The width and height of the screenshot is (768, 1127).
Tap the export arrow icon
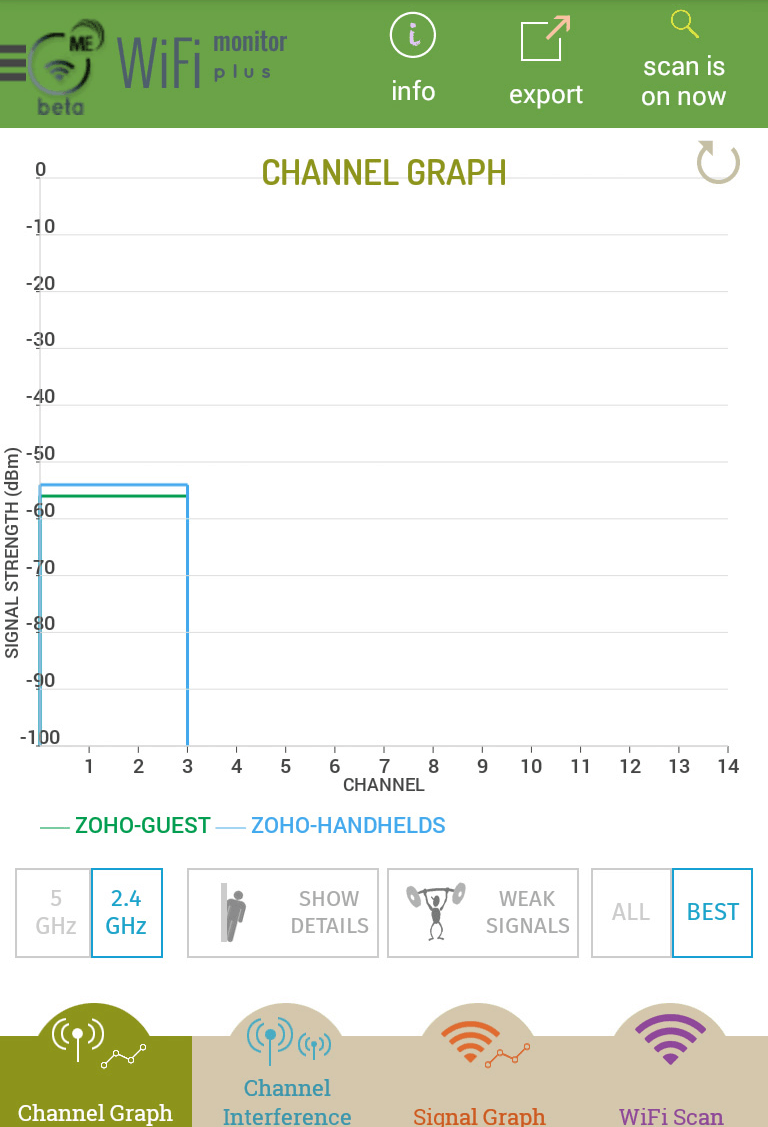coord(545,39)
